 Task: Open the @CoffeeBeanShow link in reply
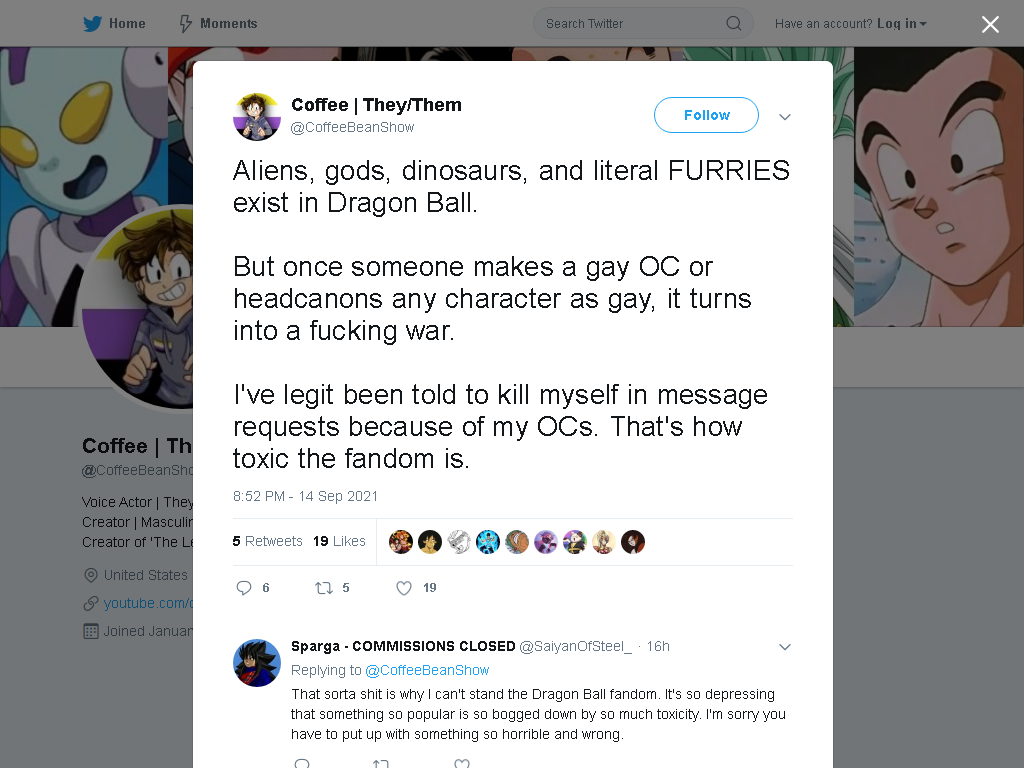pos(427,670)
